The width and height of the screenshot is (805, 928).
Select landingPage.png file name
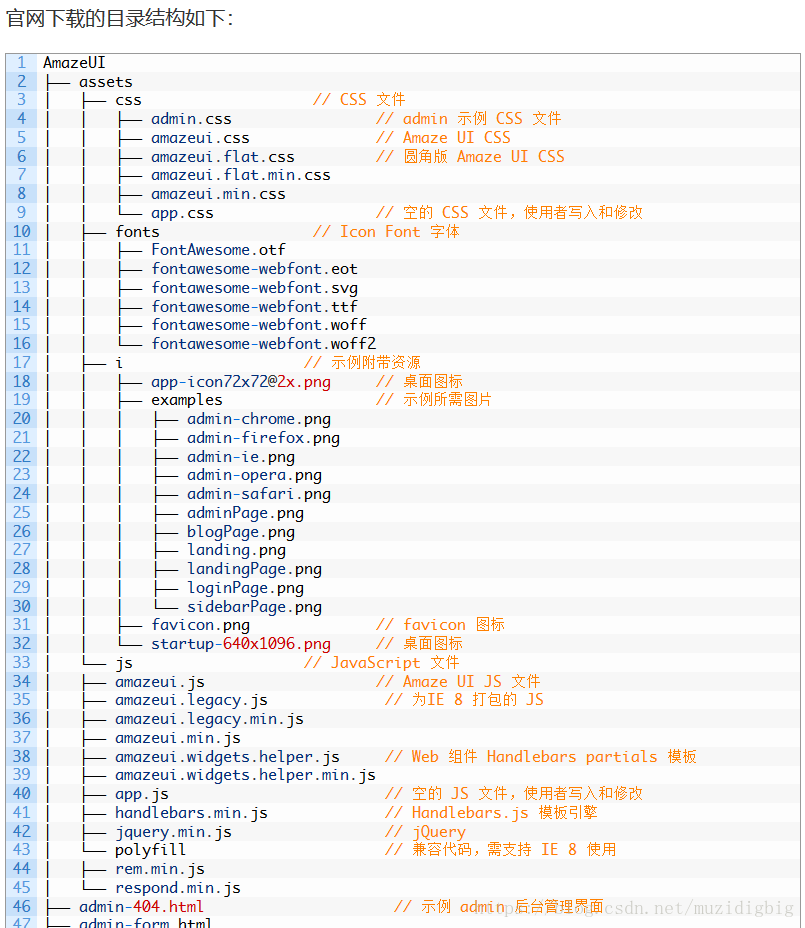(255, 569)
